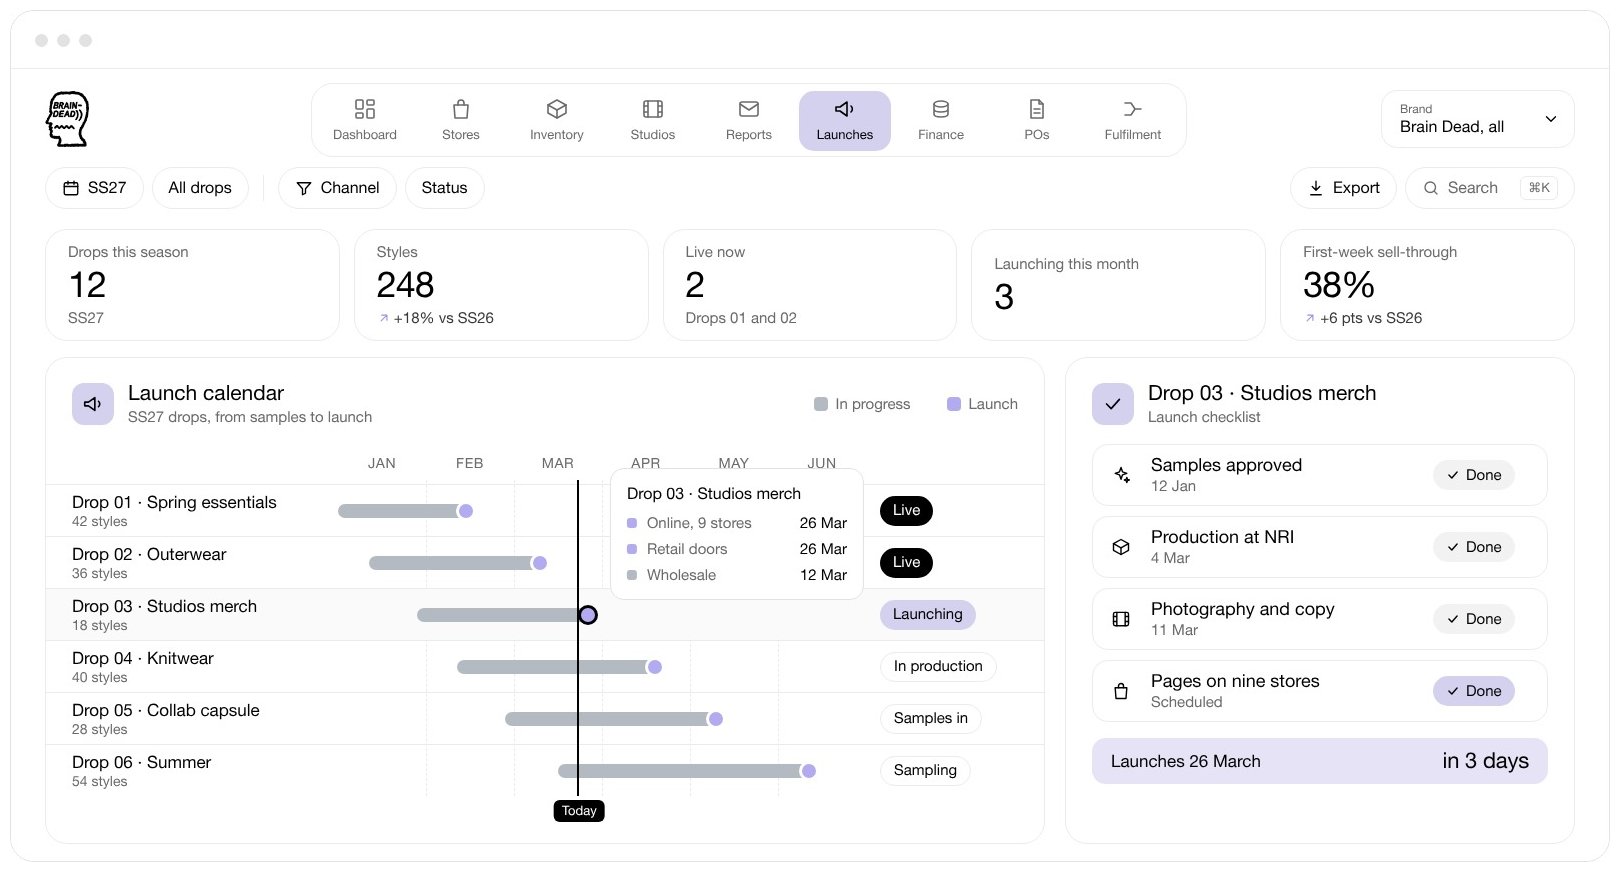
Task: Click the ⌘K shortcut badge
Action: pos(1539,188)
